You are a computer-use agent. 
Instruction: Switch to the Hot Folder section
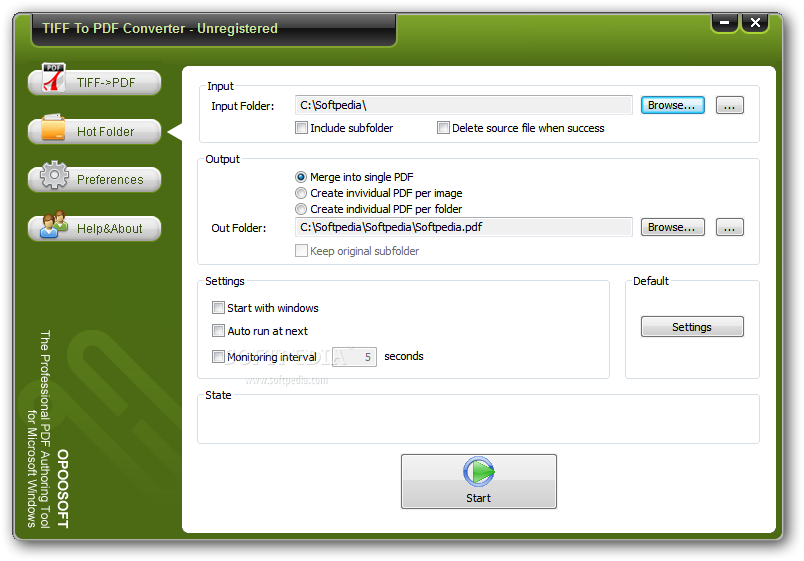pos(94,131)
